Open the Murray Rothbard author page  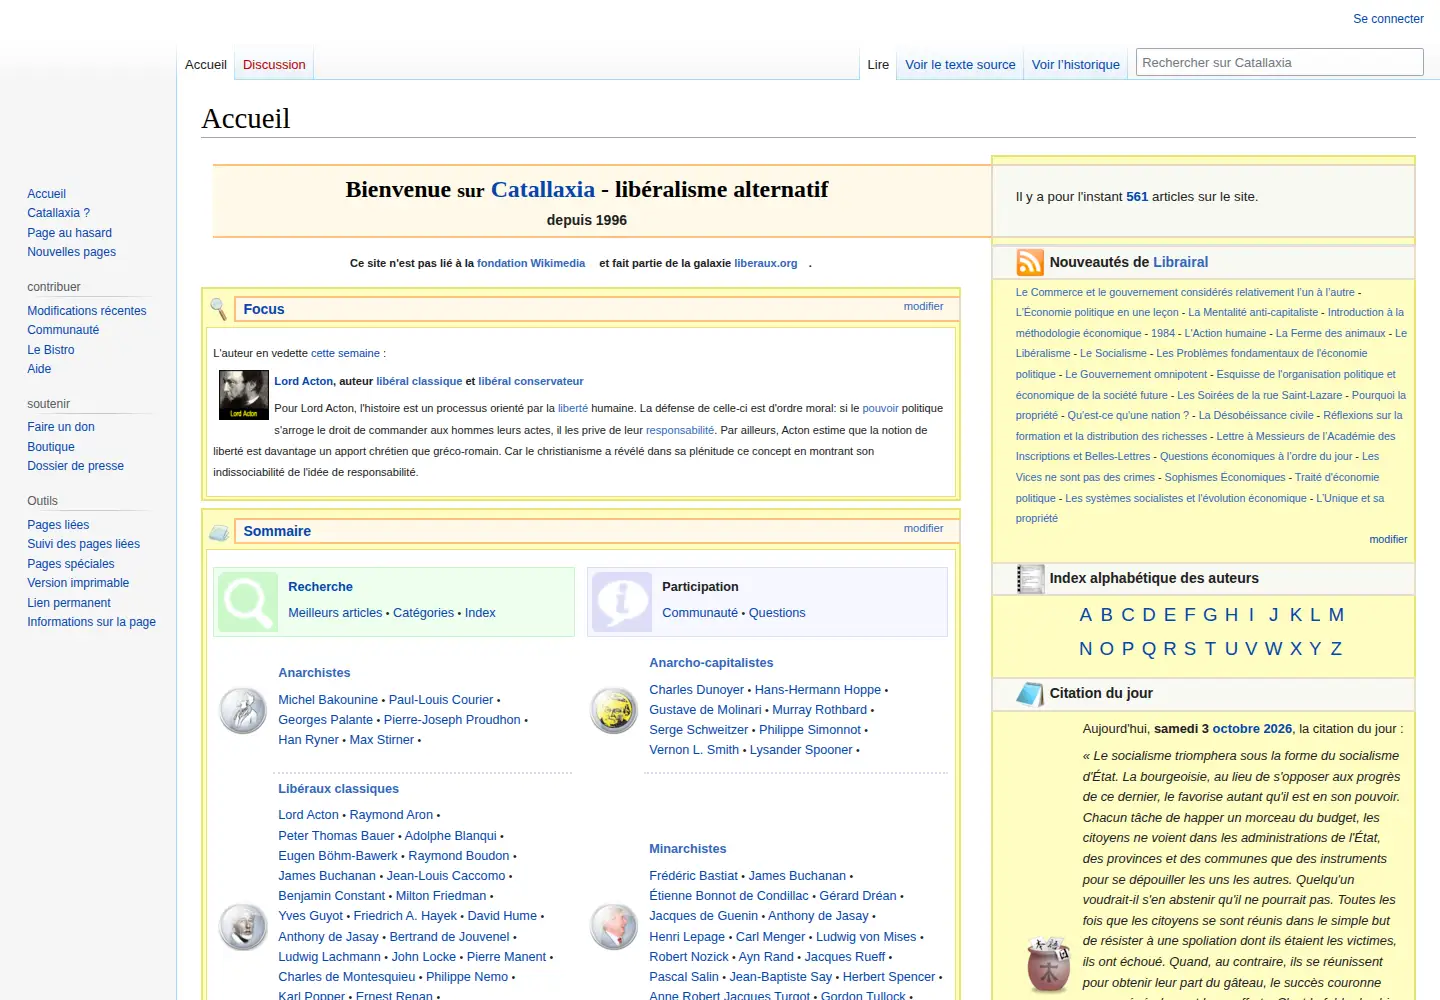[819, 710]
